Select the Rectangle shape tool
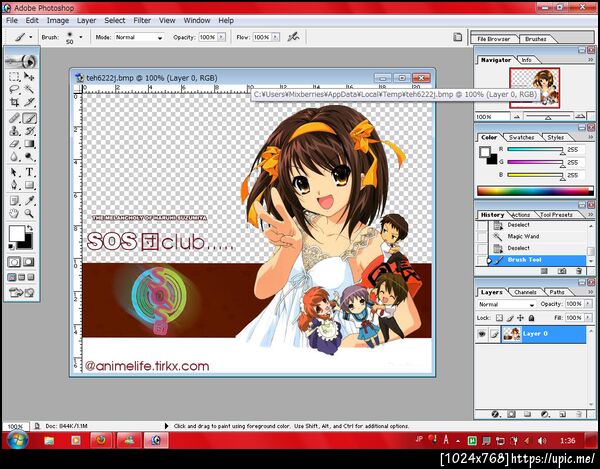The width and height of the screenshot is (600, 469). click(x=29, y=186)
